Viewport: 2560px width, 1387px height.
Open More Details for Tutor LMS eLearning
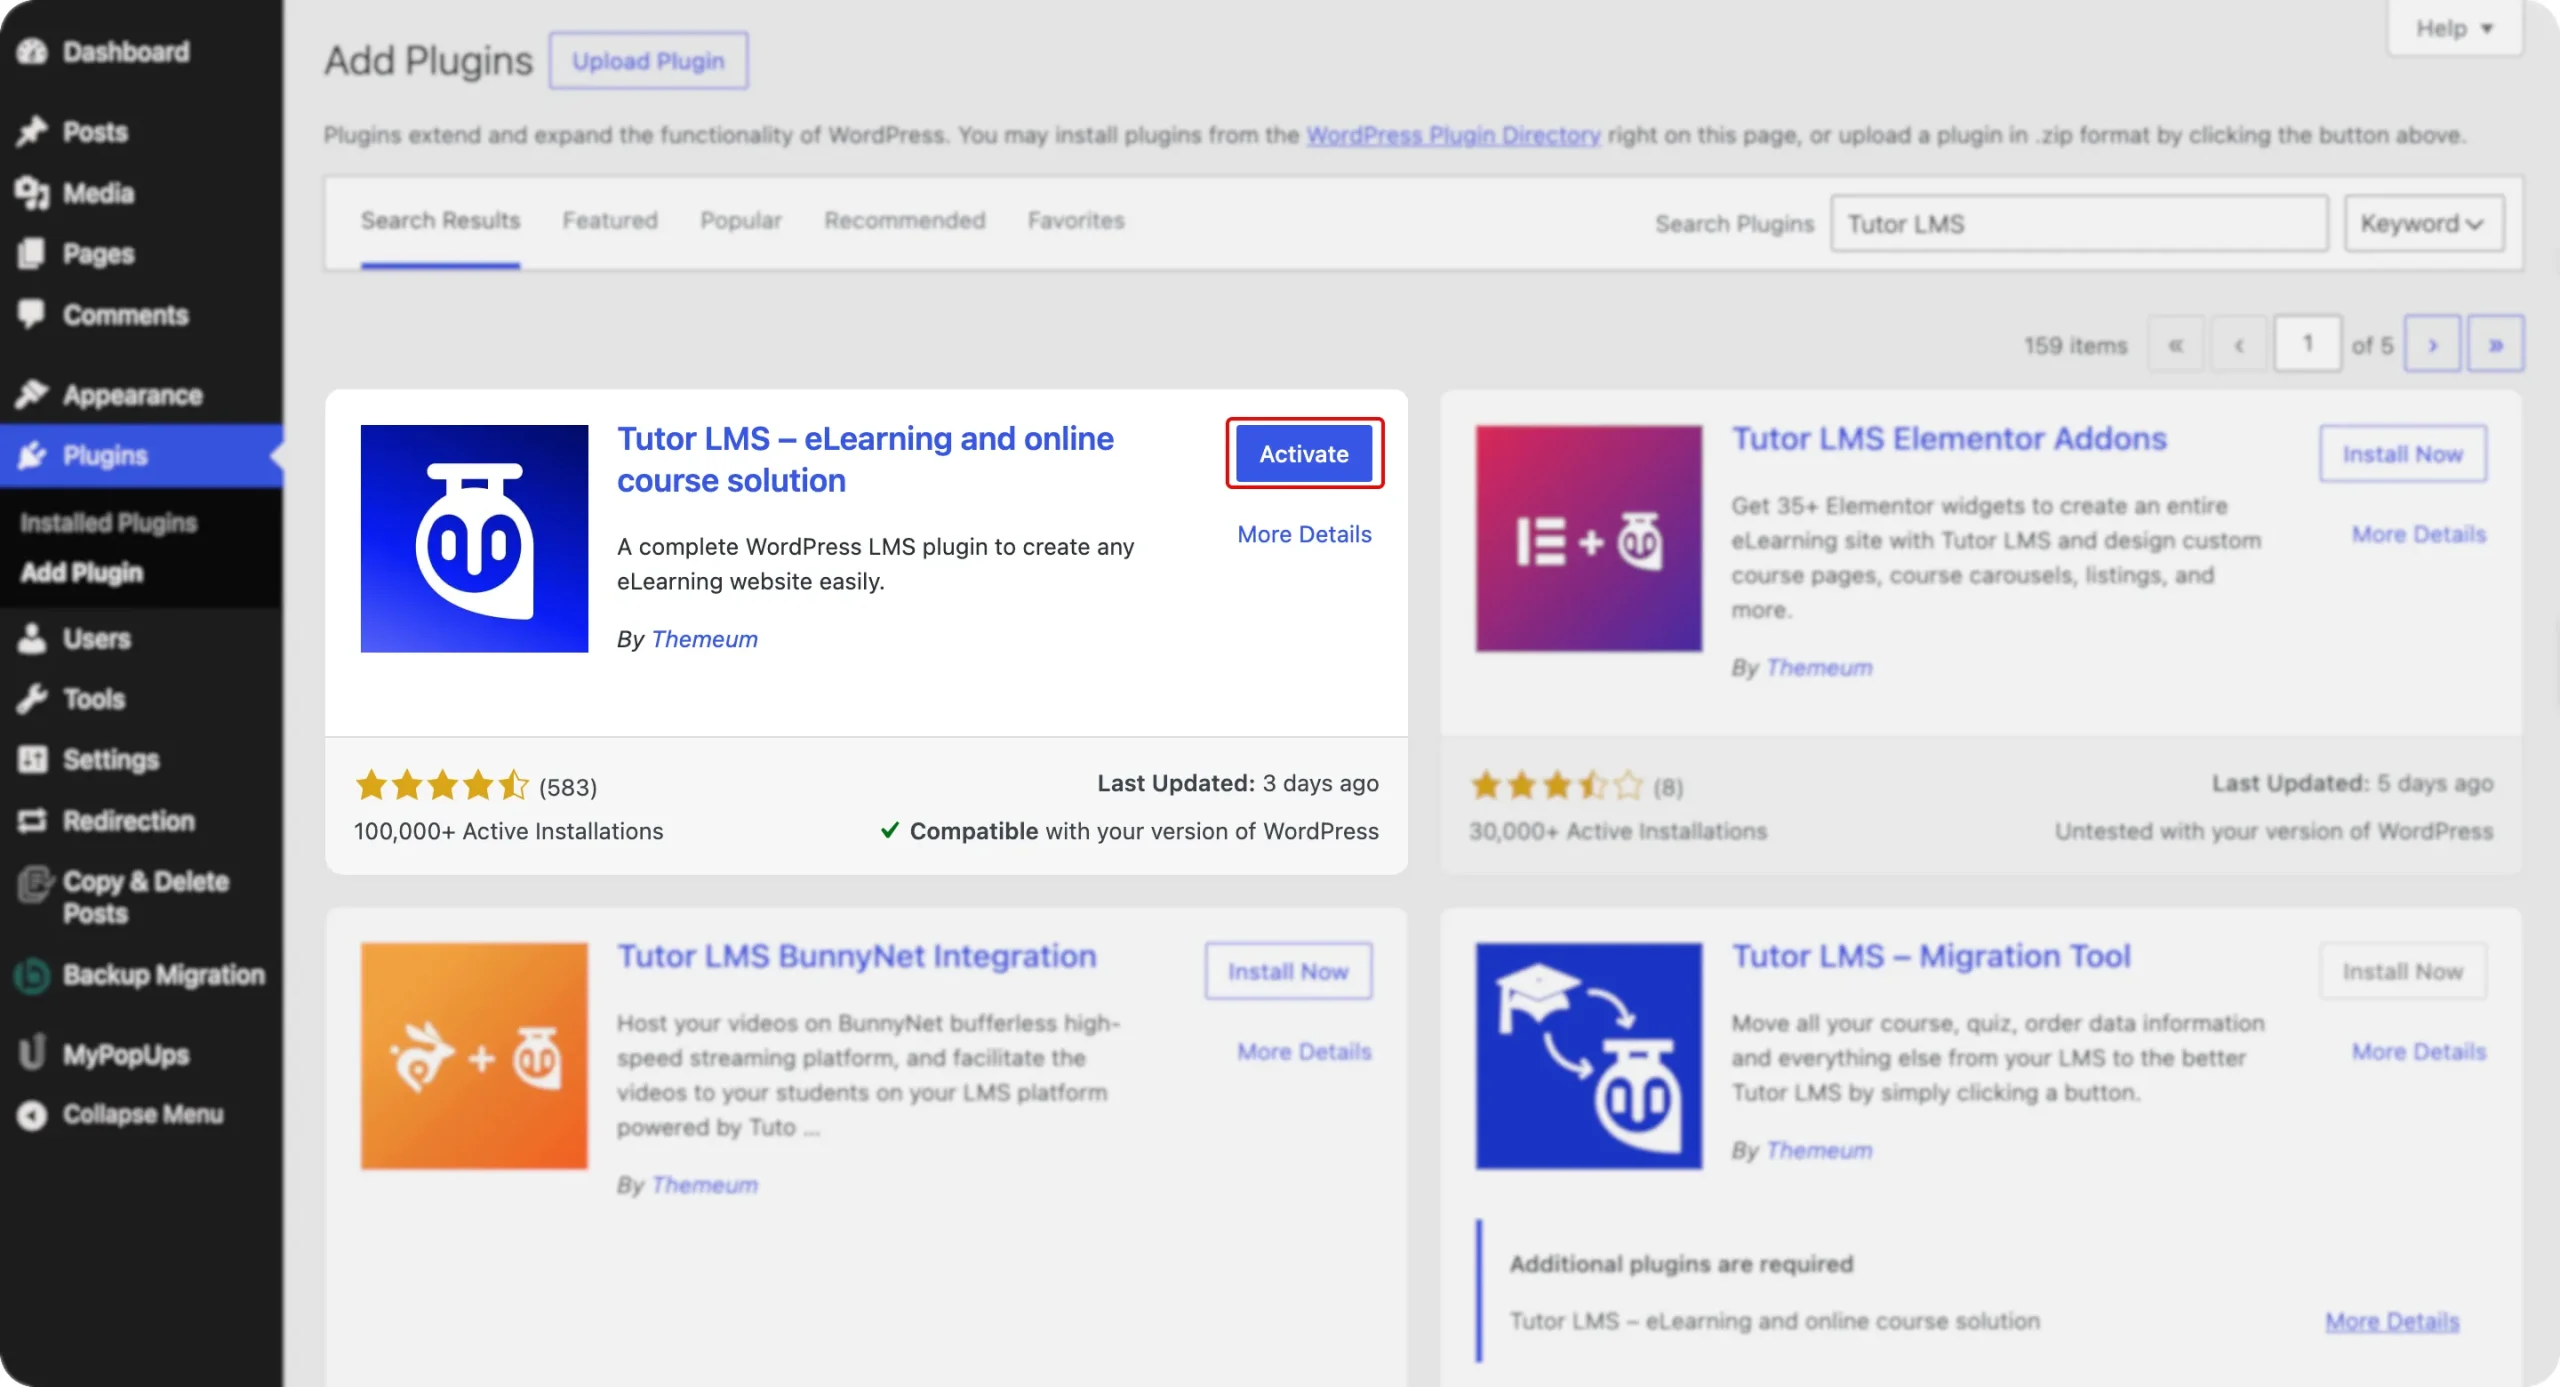(1304, 534)
